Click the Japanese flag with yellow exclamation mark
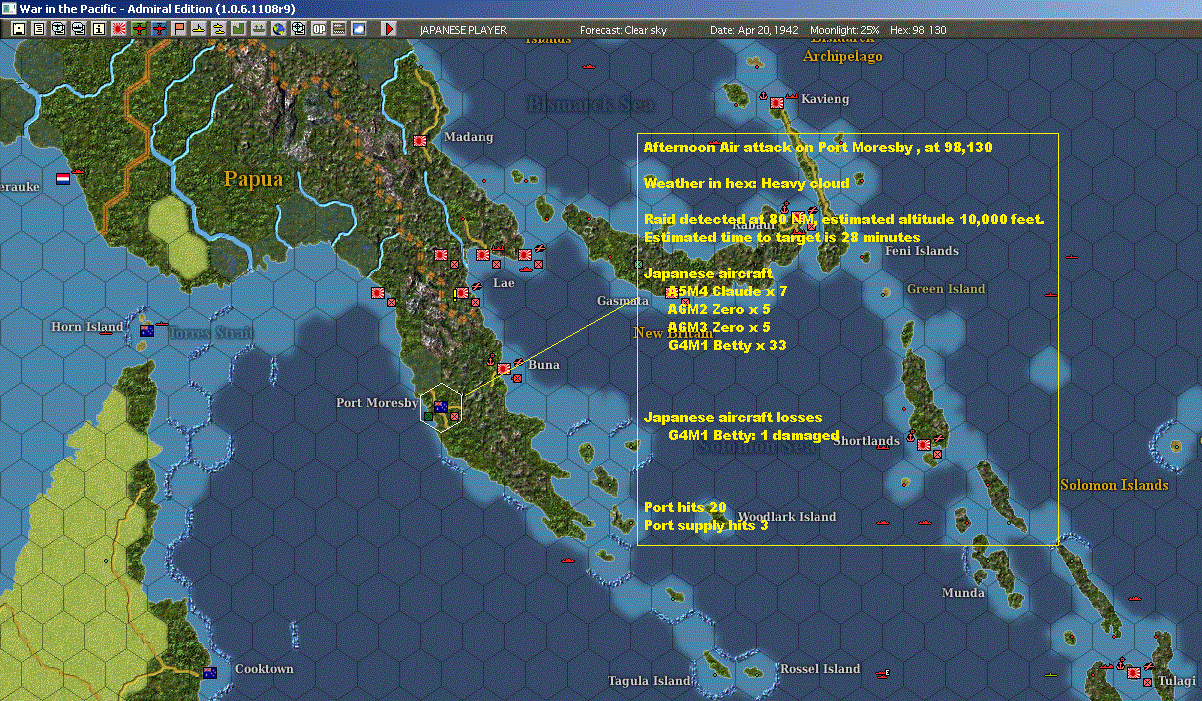The height and width of the screenshot is (701, 1202). pyautogui.click(x=461, y=293)
